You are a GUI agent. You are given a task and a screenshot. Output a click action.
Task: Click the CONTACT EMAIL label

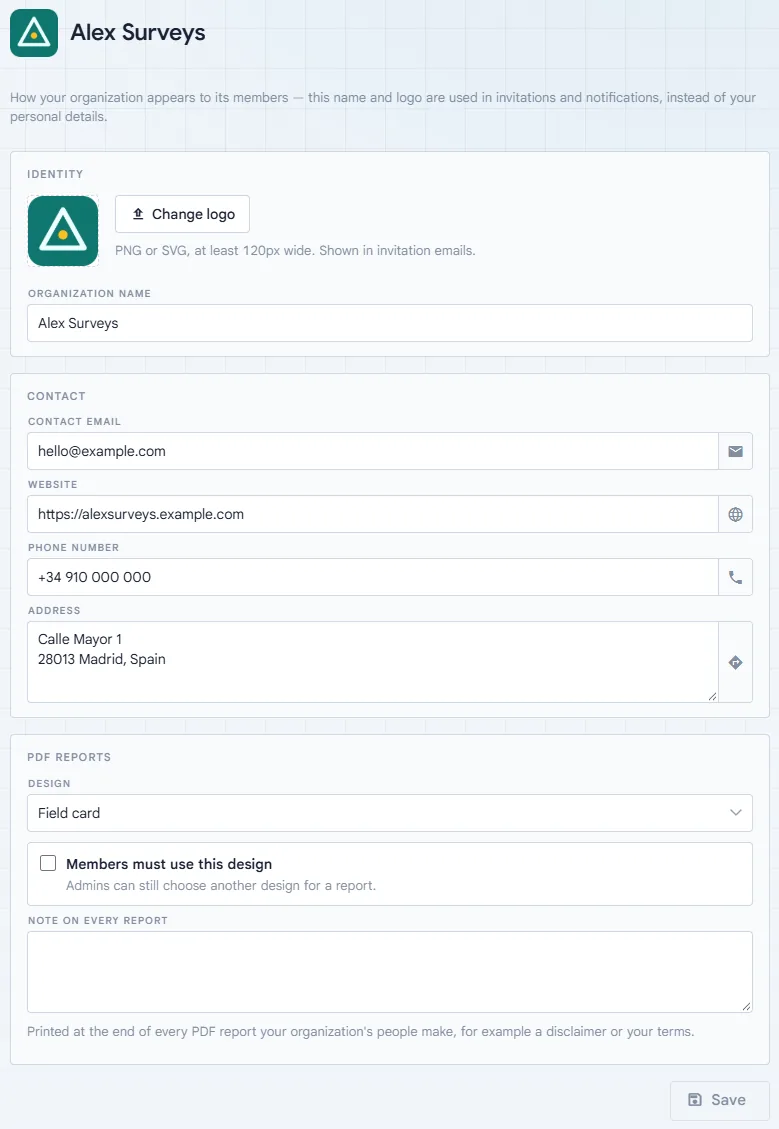coord(74,422)
